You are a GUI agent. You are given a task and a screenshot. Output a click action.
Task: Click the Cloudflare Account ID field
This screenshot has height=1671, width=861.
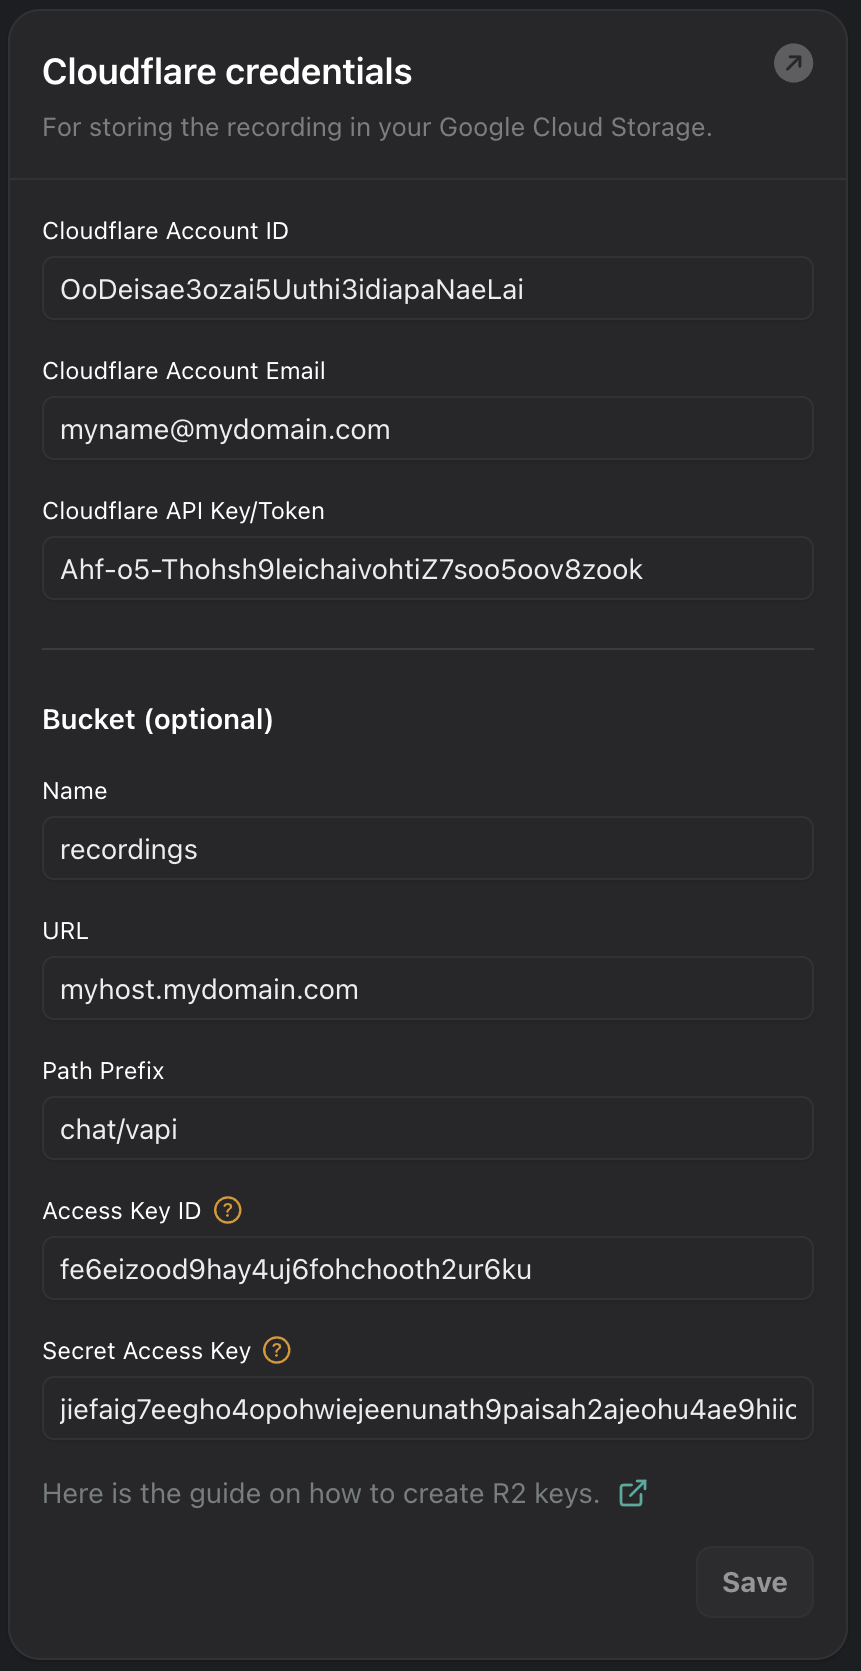(427, 289)
